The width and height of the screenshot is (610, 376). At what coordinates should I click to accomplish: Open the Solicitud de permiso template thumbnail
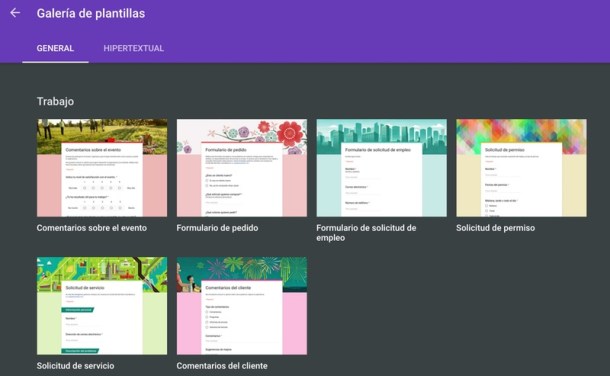521,168
